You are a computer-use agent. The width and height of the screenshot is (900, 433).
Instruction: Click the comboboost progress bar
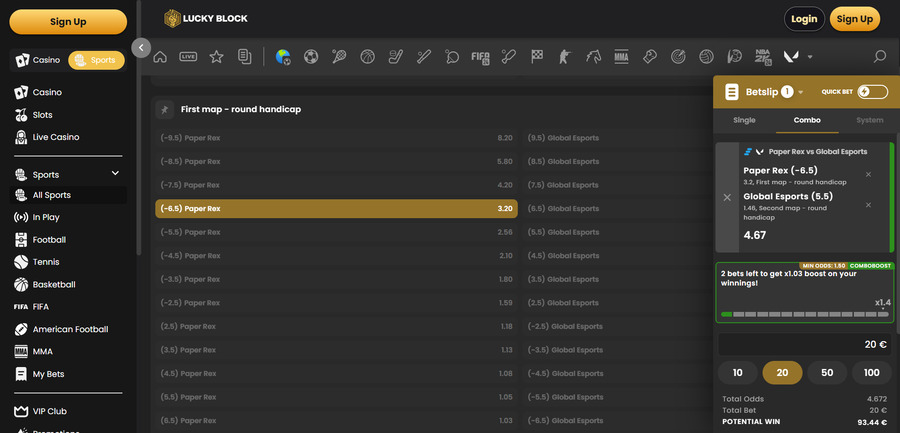pos(805,314)
